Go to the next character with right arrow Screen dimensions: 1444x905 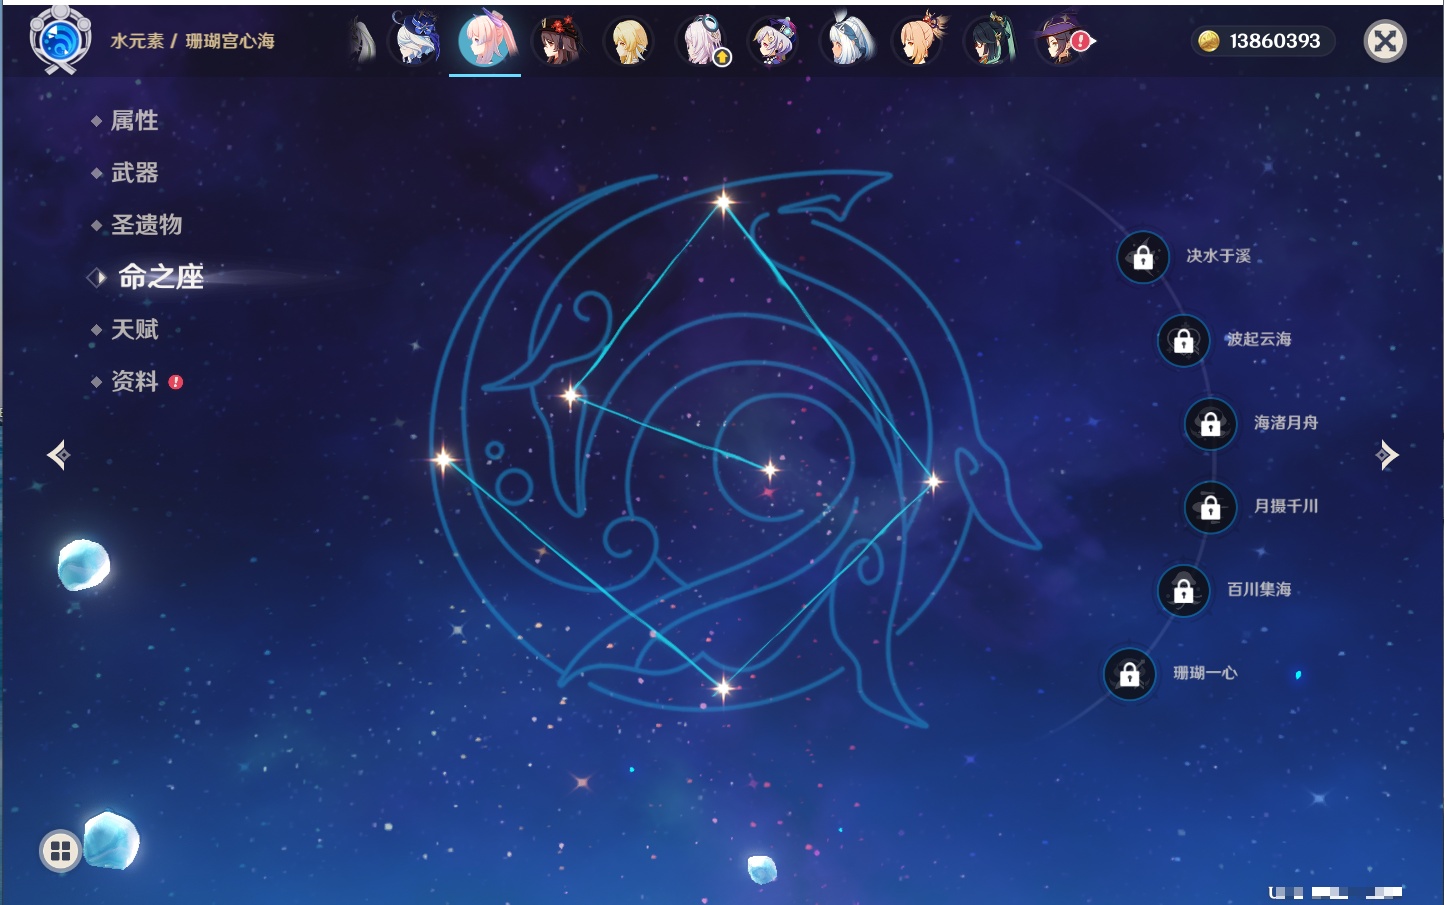pyautogui.click(x=1387, y=455)
